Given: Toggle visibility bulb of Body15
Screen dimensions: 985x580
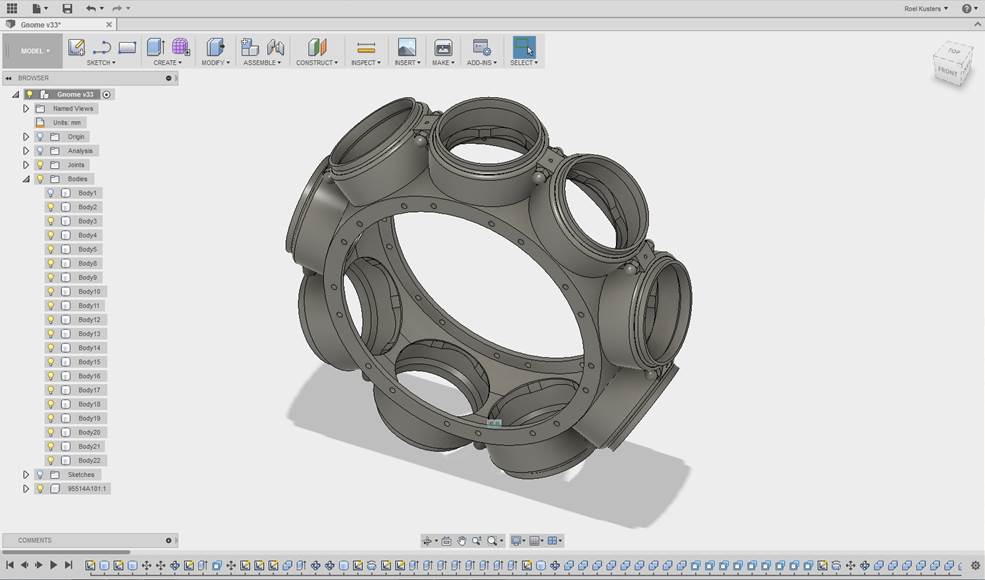Looking at the screenshot, I should pyautogui.click(x=51, y=362).
